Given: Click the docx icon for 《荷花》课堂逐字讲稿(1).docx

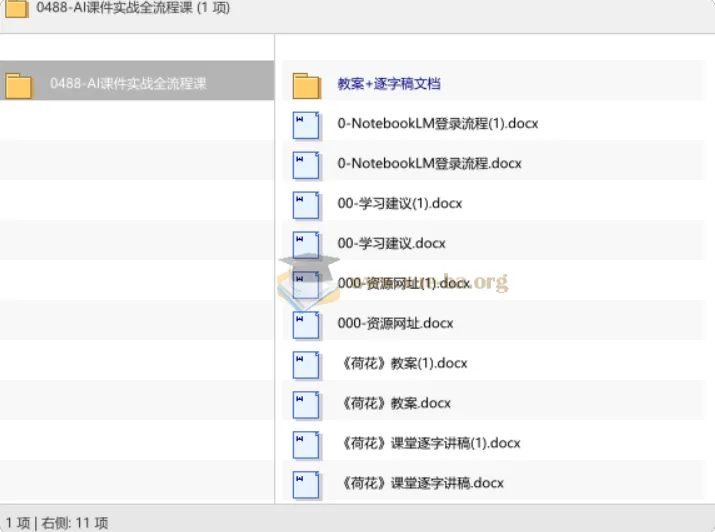Looking at the screenshot, I should pyautogui.click(x=306, y=445).
